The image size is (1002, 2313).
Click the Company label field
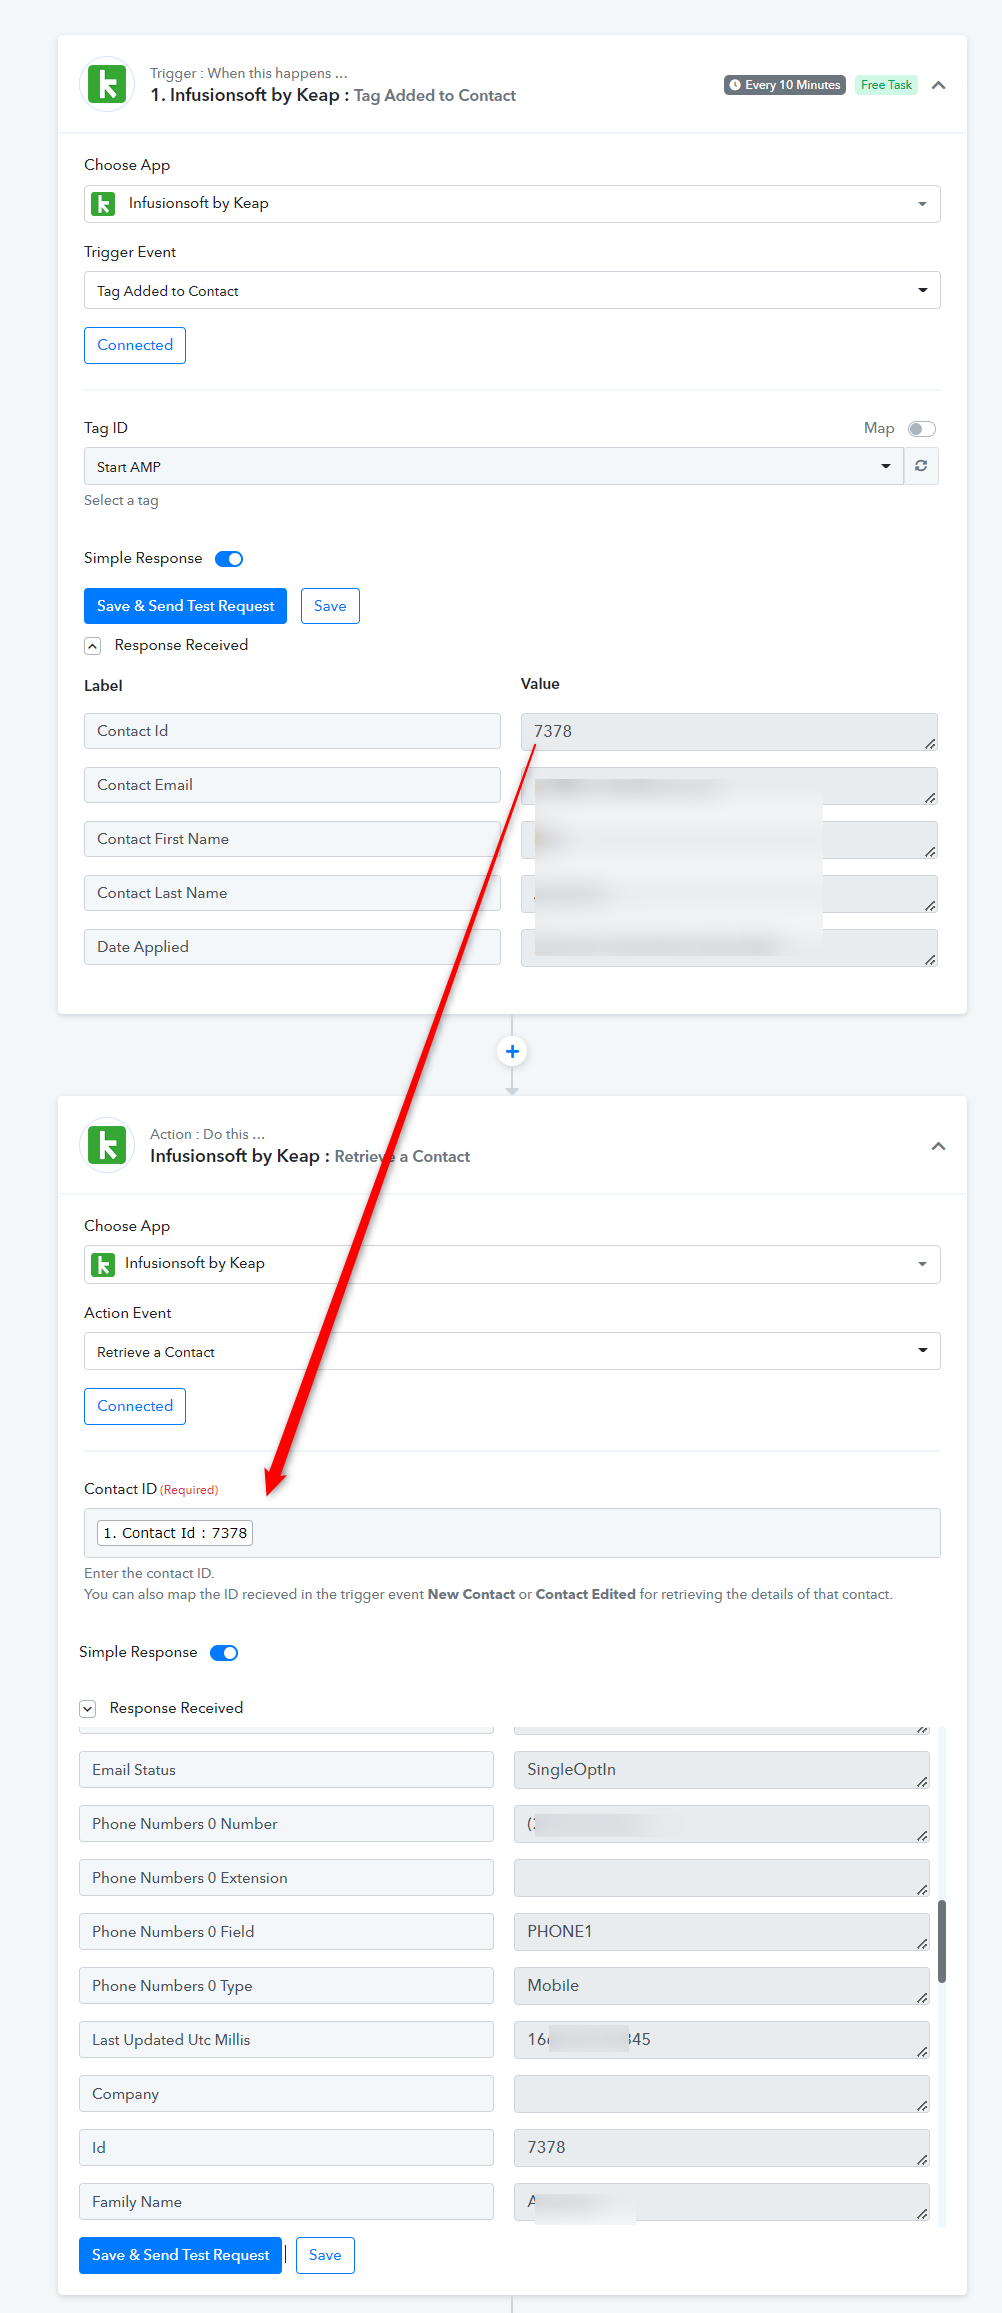286,2094
